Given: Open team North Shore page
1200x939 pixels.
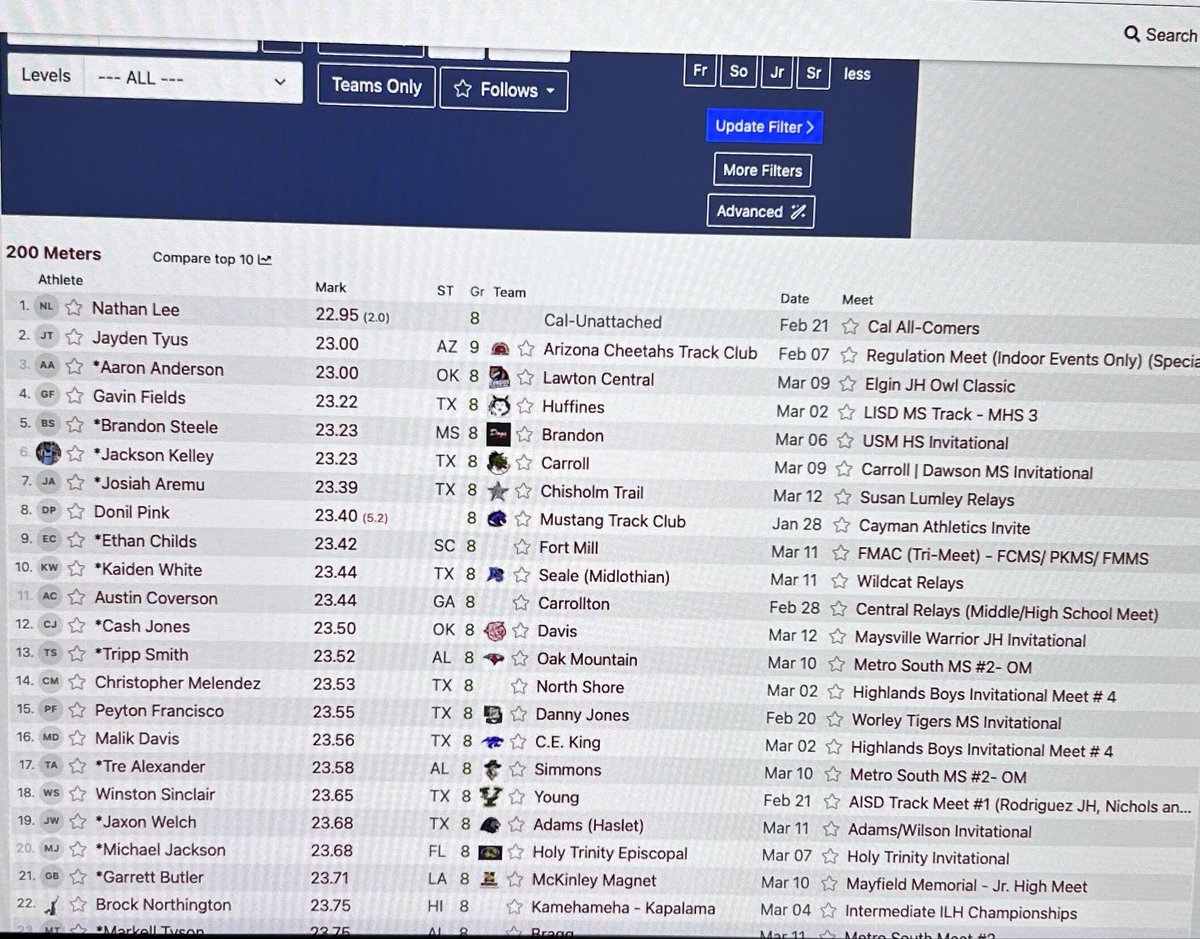Looking at the screenshot, I should click(x=580, y=687).
